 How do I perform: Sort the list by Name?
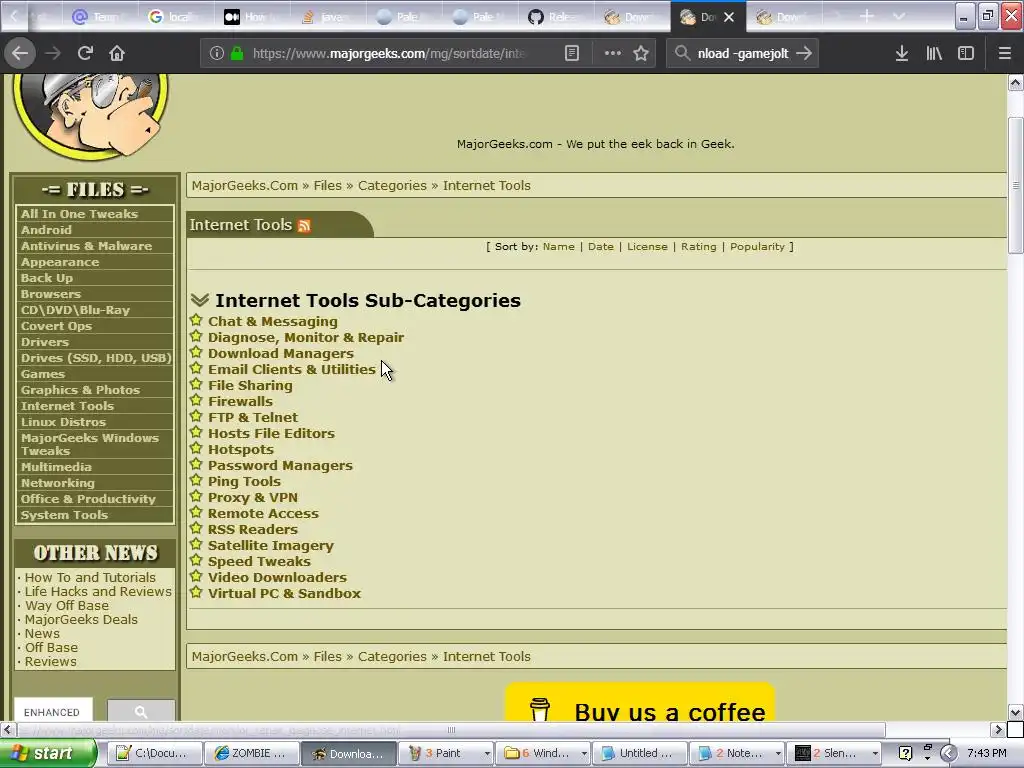click(x=558, y=247)
